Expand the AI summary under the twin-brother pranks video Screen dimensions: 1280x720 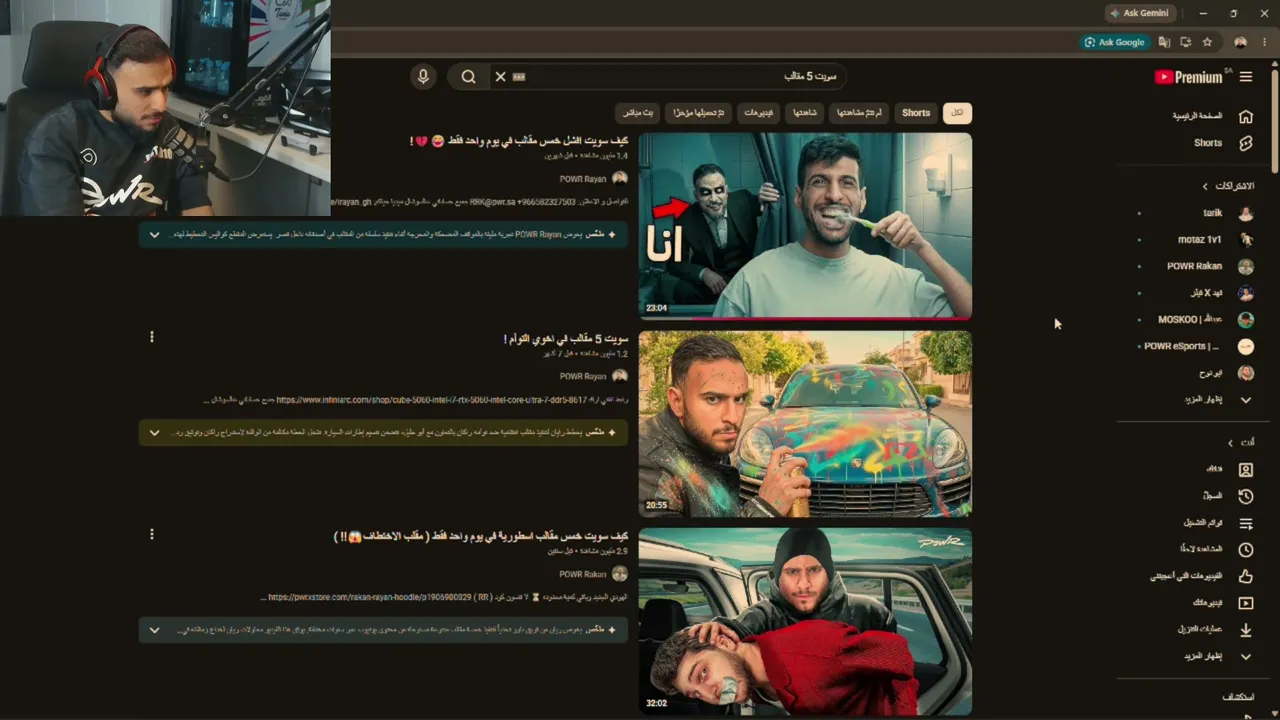tap(154, 433)
